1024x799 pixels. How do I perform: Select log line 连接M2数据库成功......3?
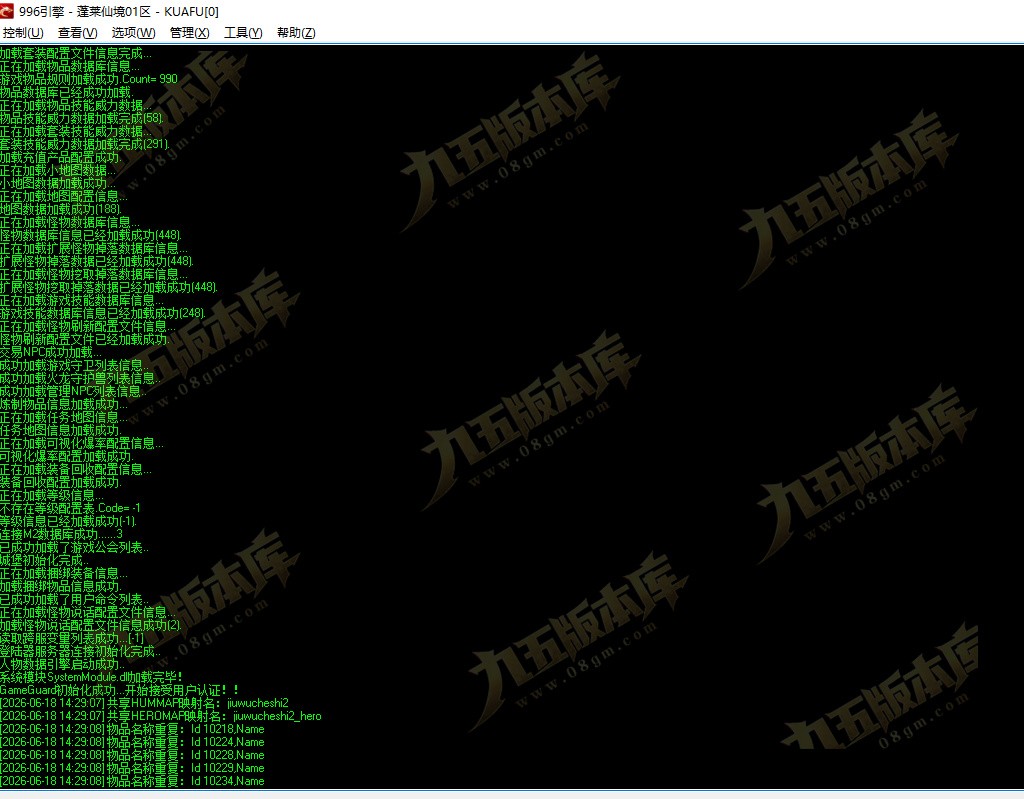pos(61,534)
